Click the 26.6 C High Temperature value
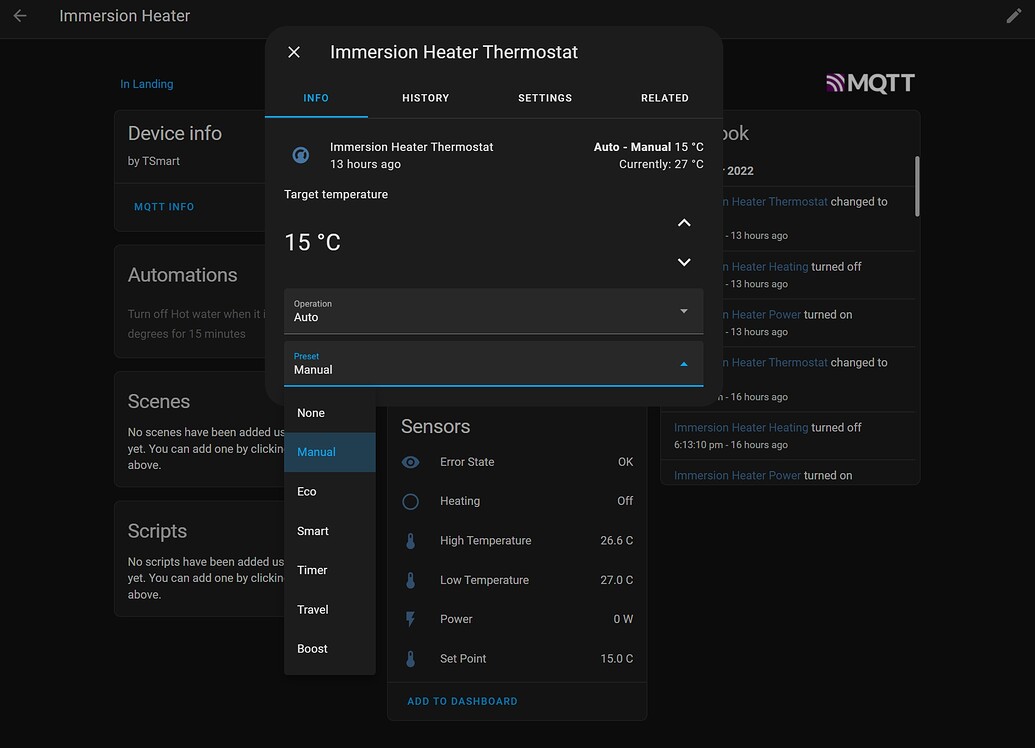 [617, 541]
